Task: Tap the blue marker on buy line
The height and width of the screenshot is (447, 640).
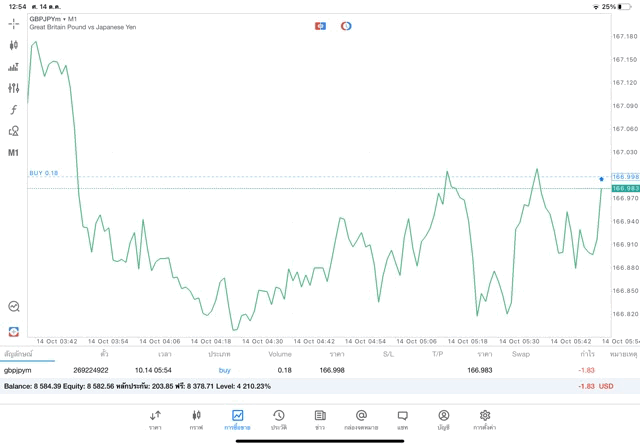Action: [x=601, y=179]
